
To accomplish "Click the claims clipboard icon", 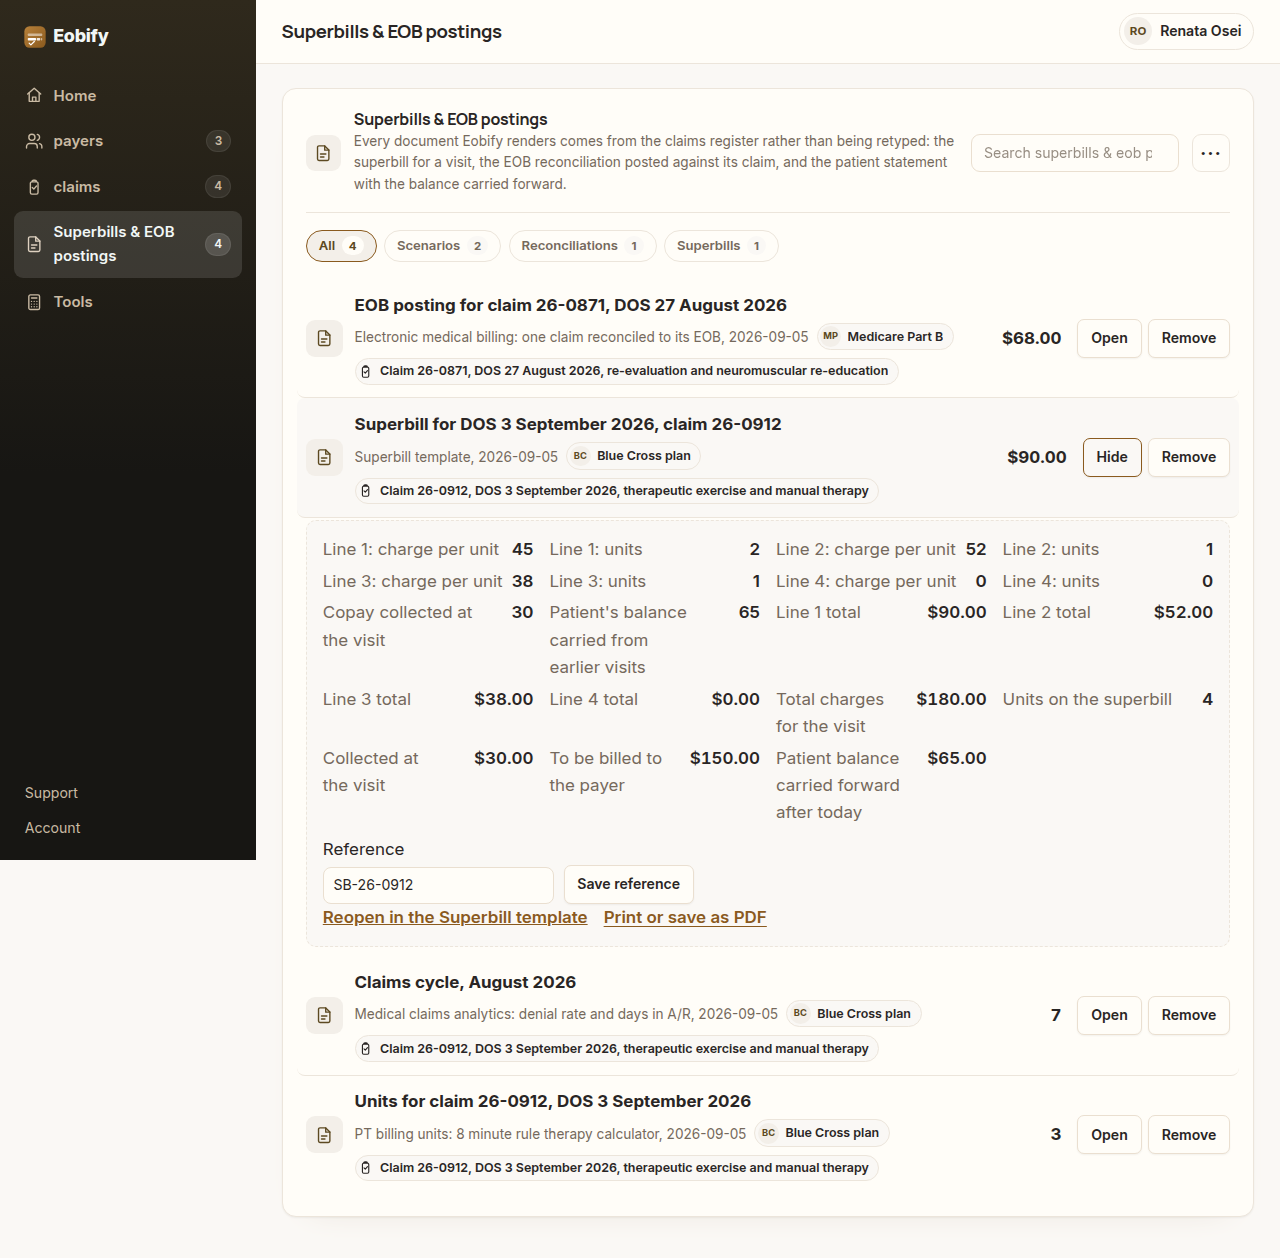I will coord(34,187).
